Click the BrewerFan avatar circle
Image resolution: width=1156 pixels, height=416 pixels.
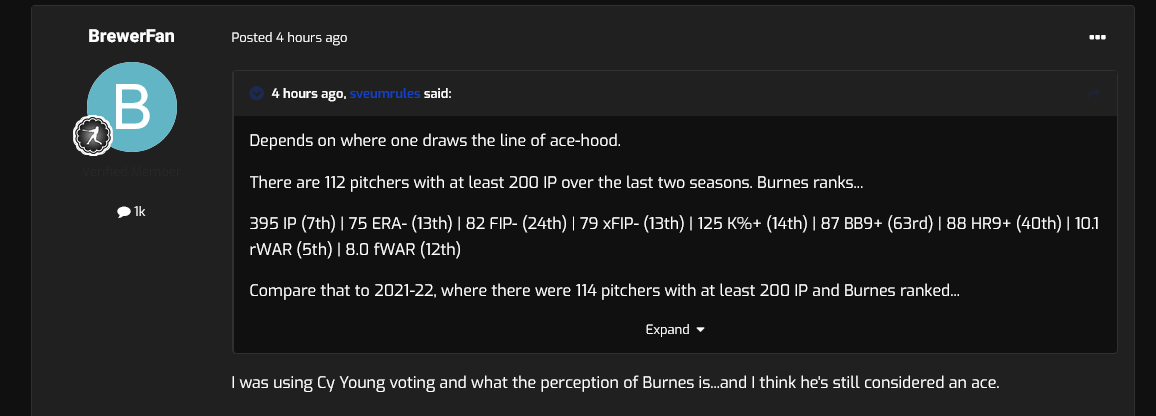coord(133,108)
